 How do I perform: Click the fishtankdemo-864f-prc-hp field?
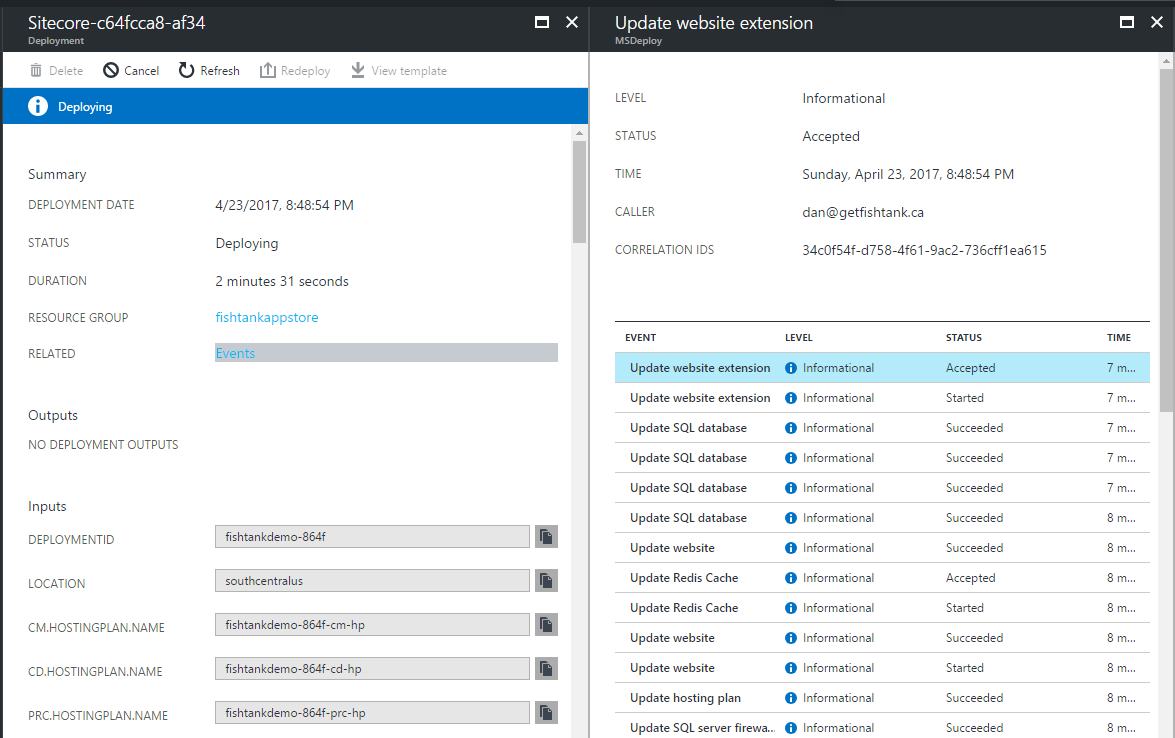(372, 713)
